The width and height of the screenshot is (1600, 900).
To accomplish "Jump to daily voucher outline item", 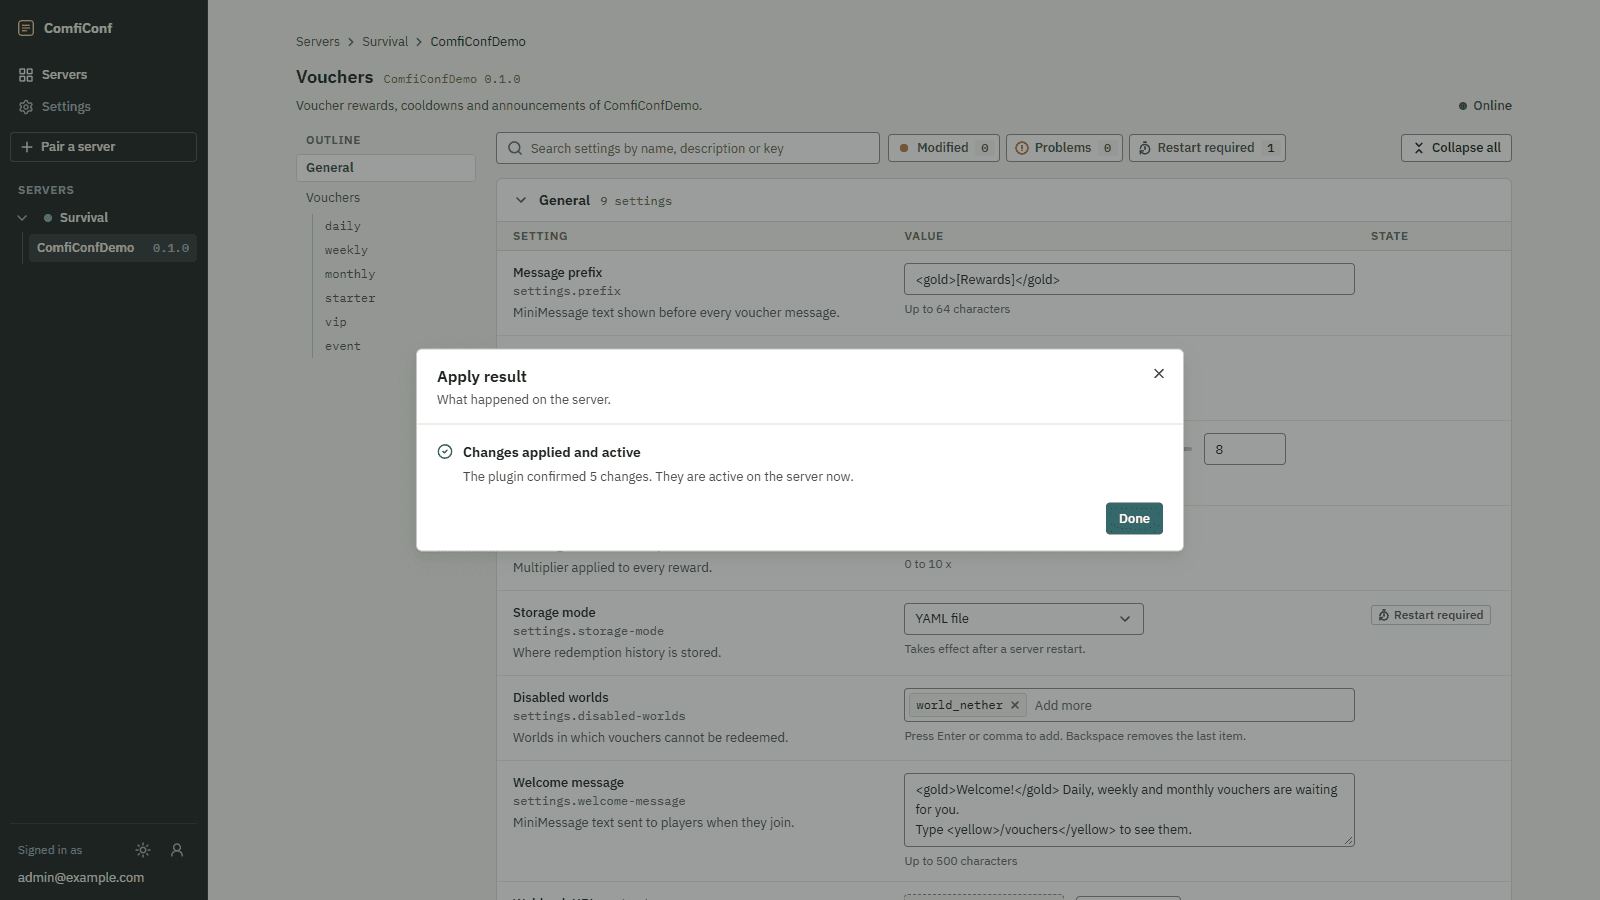I will point(343,226).
